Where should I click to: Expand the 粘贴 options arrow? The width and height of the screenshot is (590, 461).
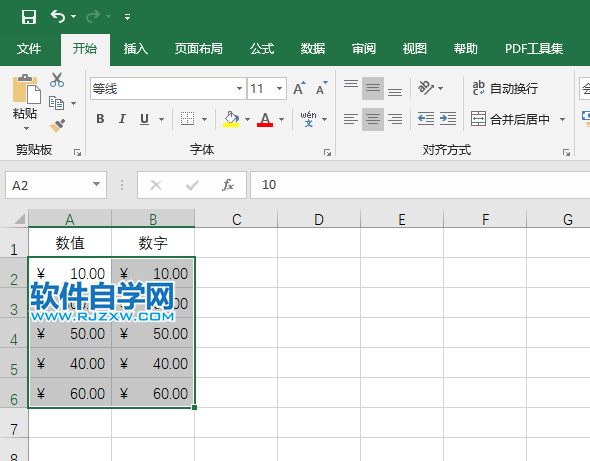coord(26,129)
